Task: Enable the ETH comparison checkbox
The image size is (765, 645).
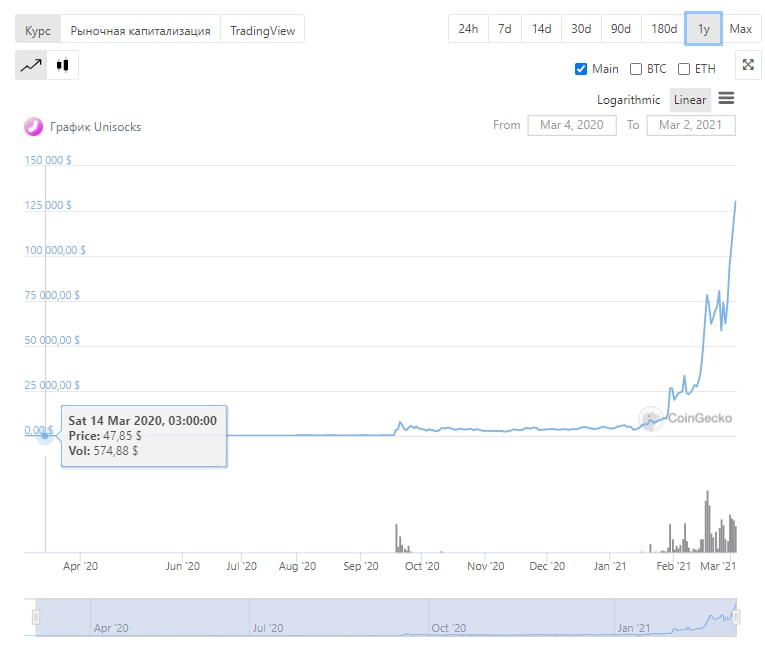Action: point(684,69)
